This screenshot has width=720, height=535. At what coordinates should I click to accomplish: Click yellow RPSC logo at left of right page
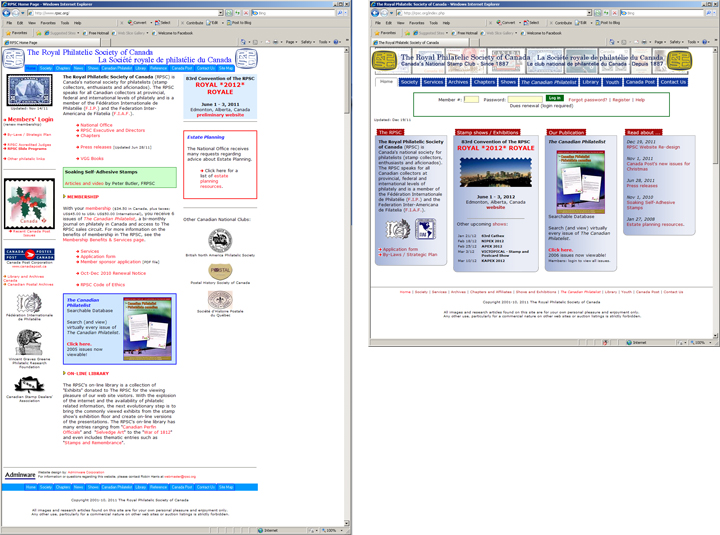384,61
